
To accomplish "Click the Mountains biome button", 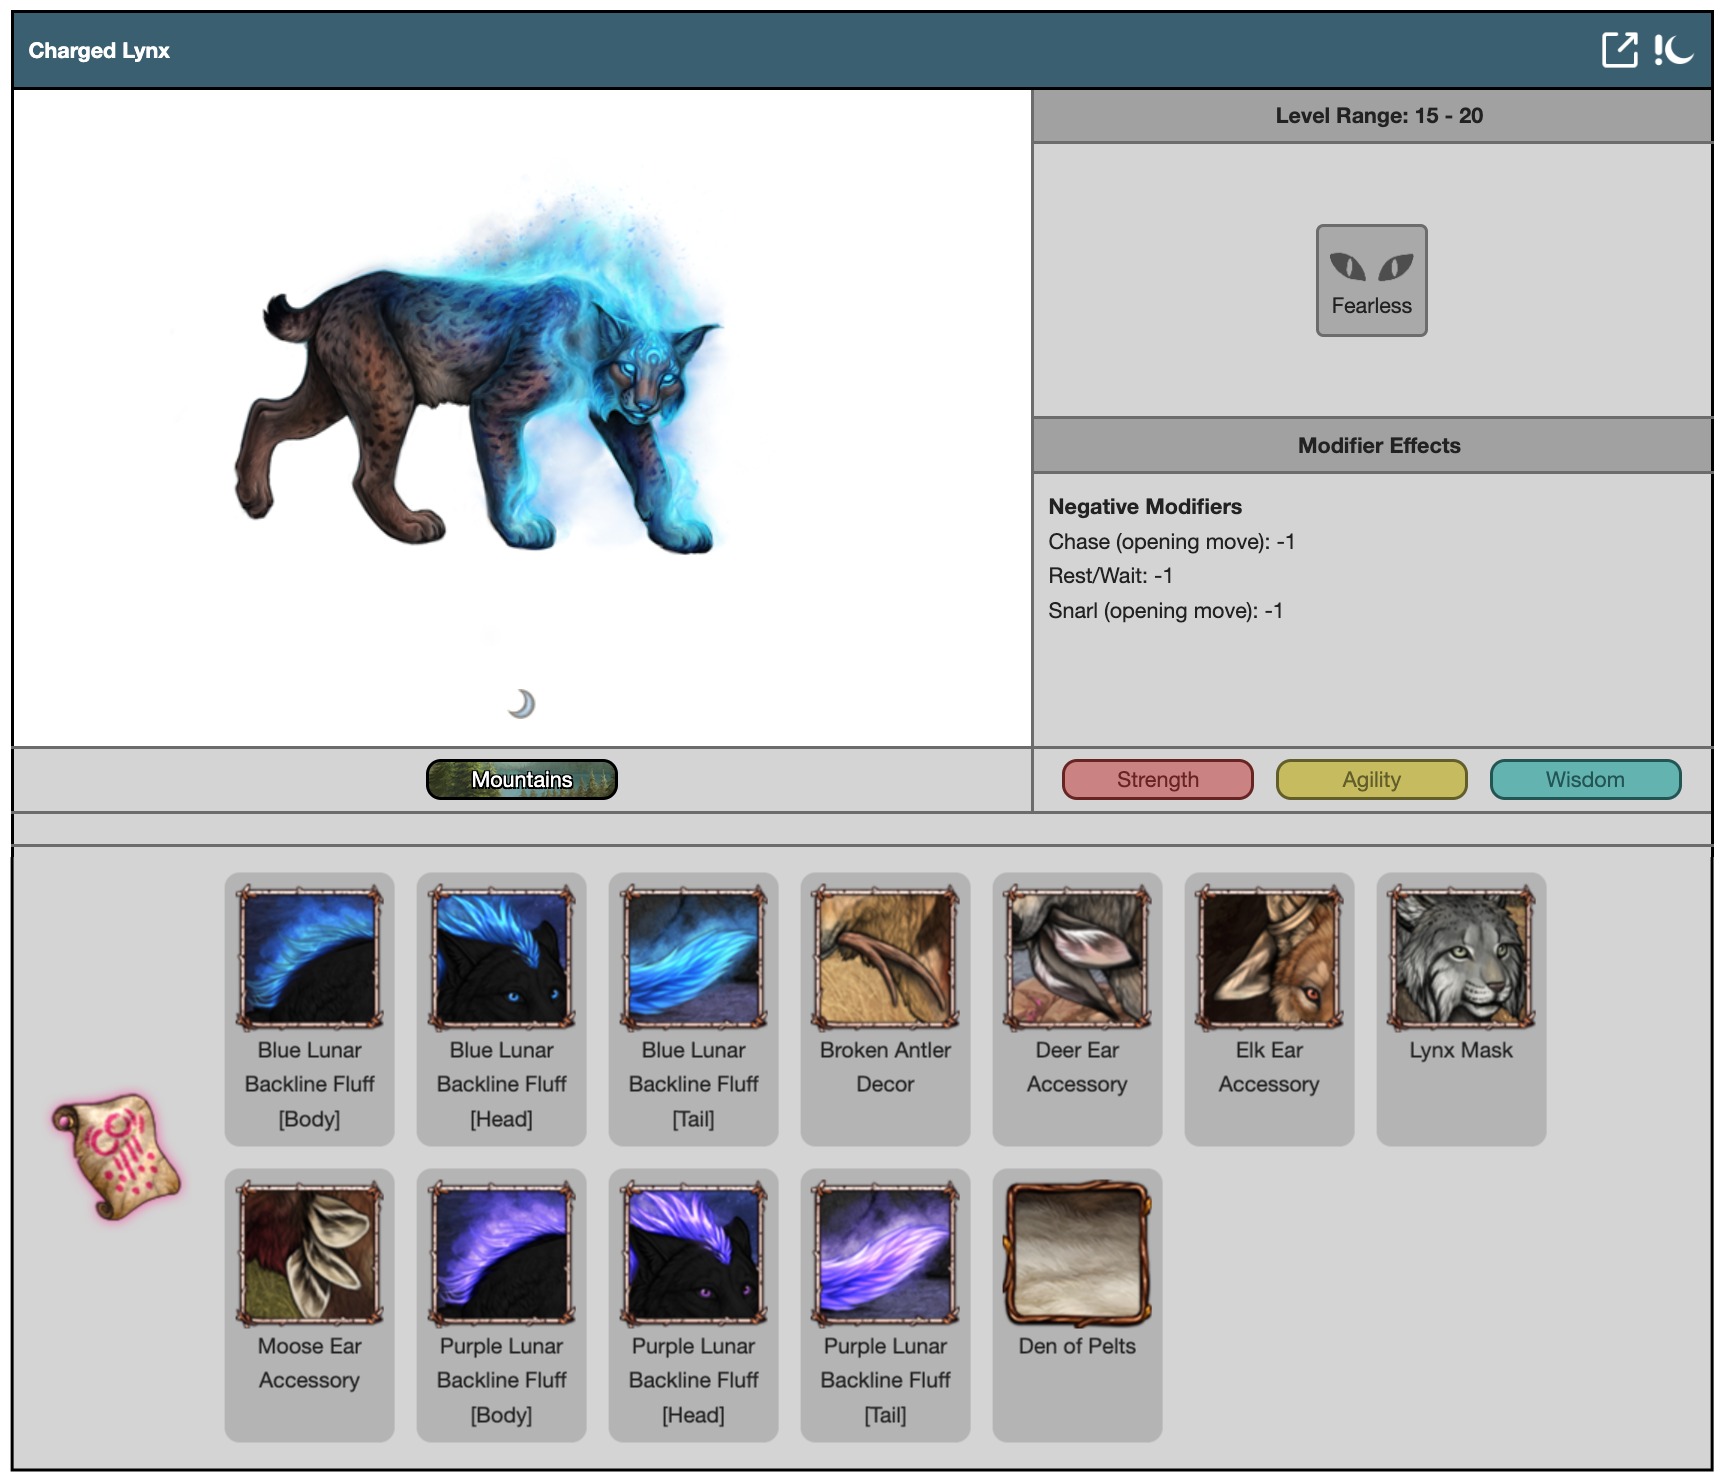I will (521, 780).
